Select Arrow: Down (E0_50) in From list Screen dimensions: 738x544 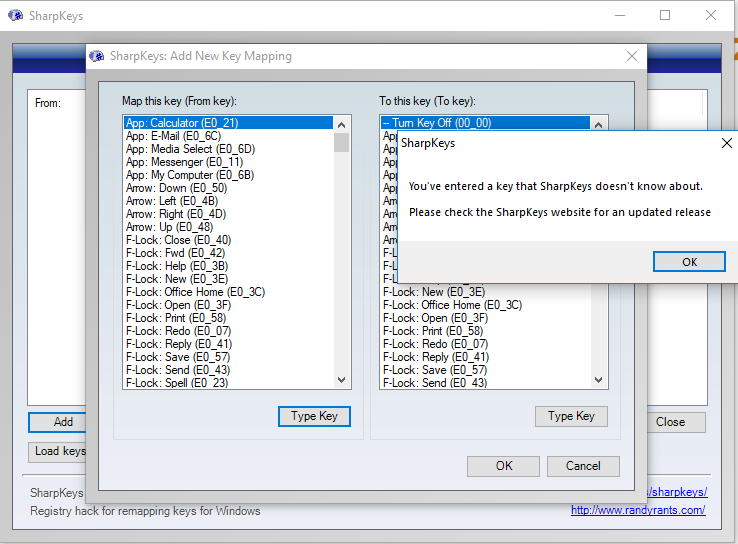click(x=228, y=188)
